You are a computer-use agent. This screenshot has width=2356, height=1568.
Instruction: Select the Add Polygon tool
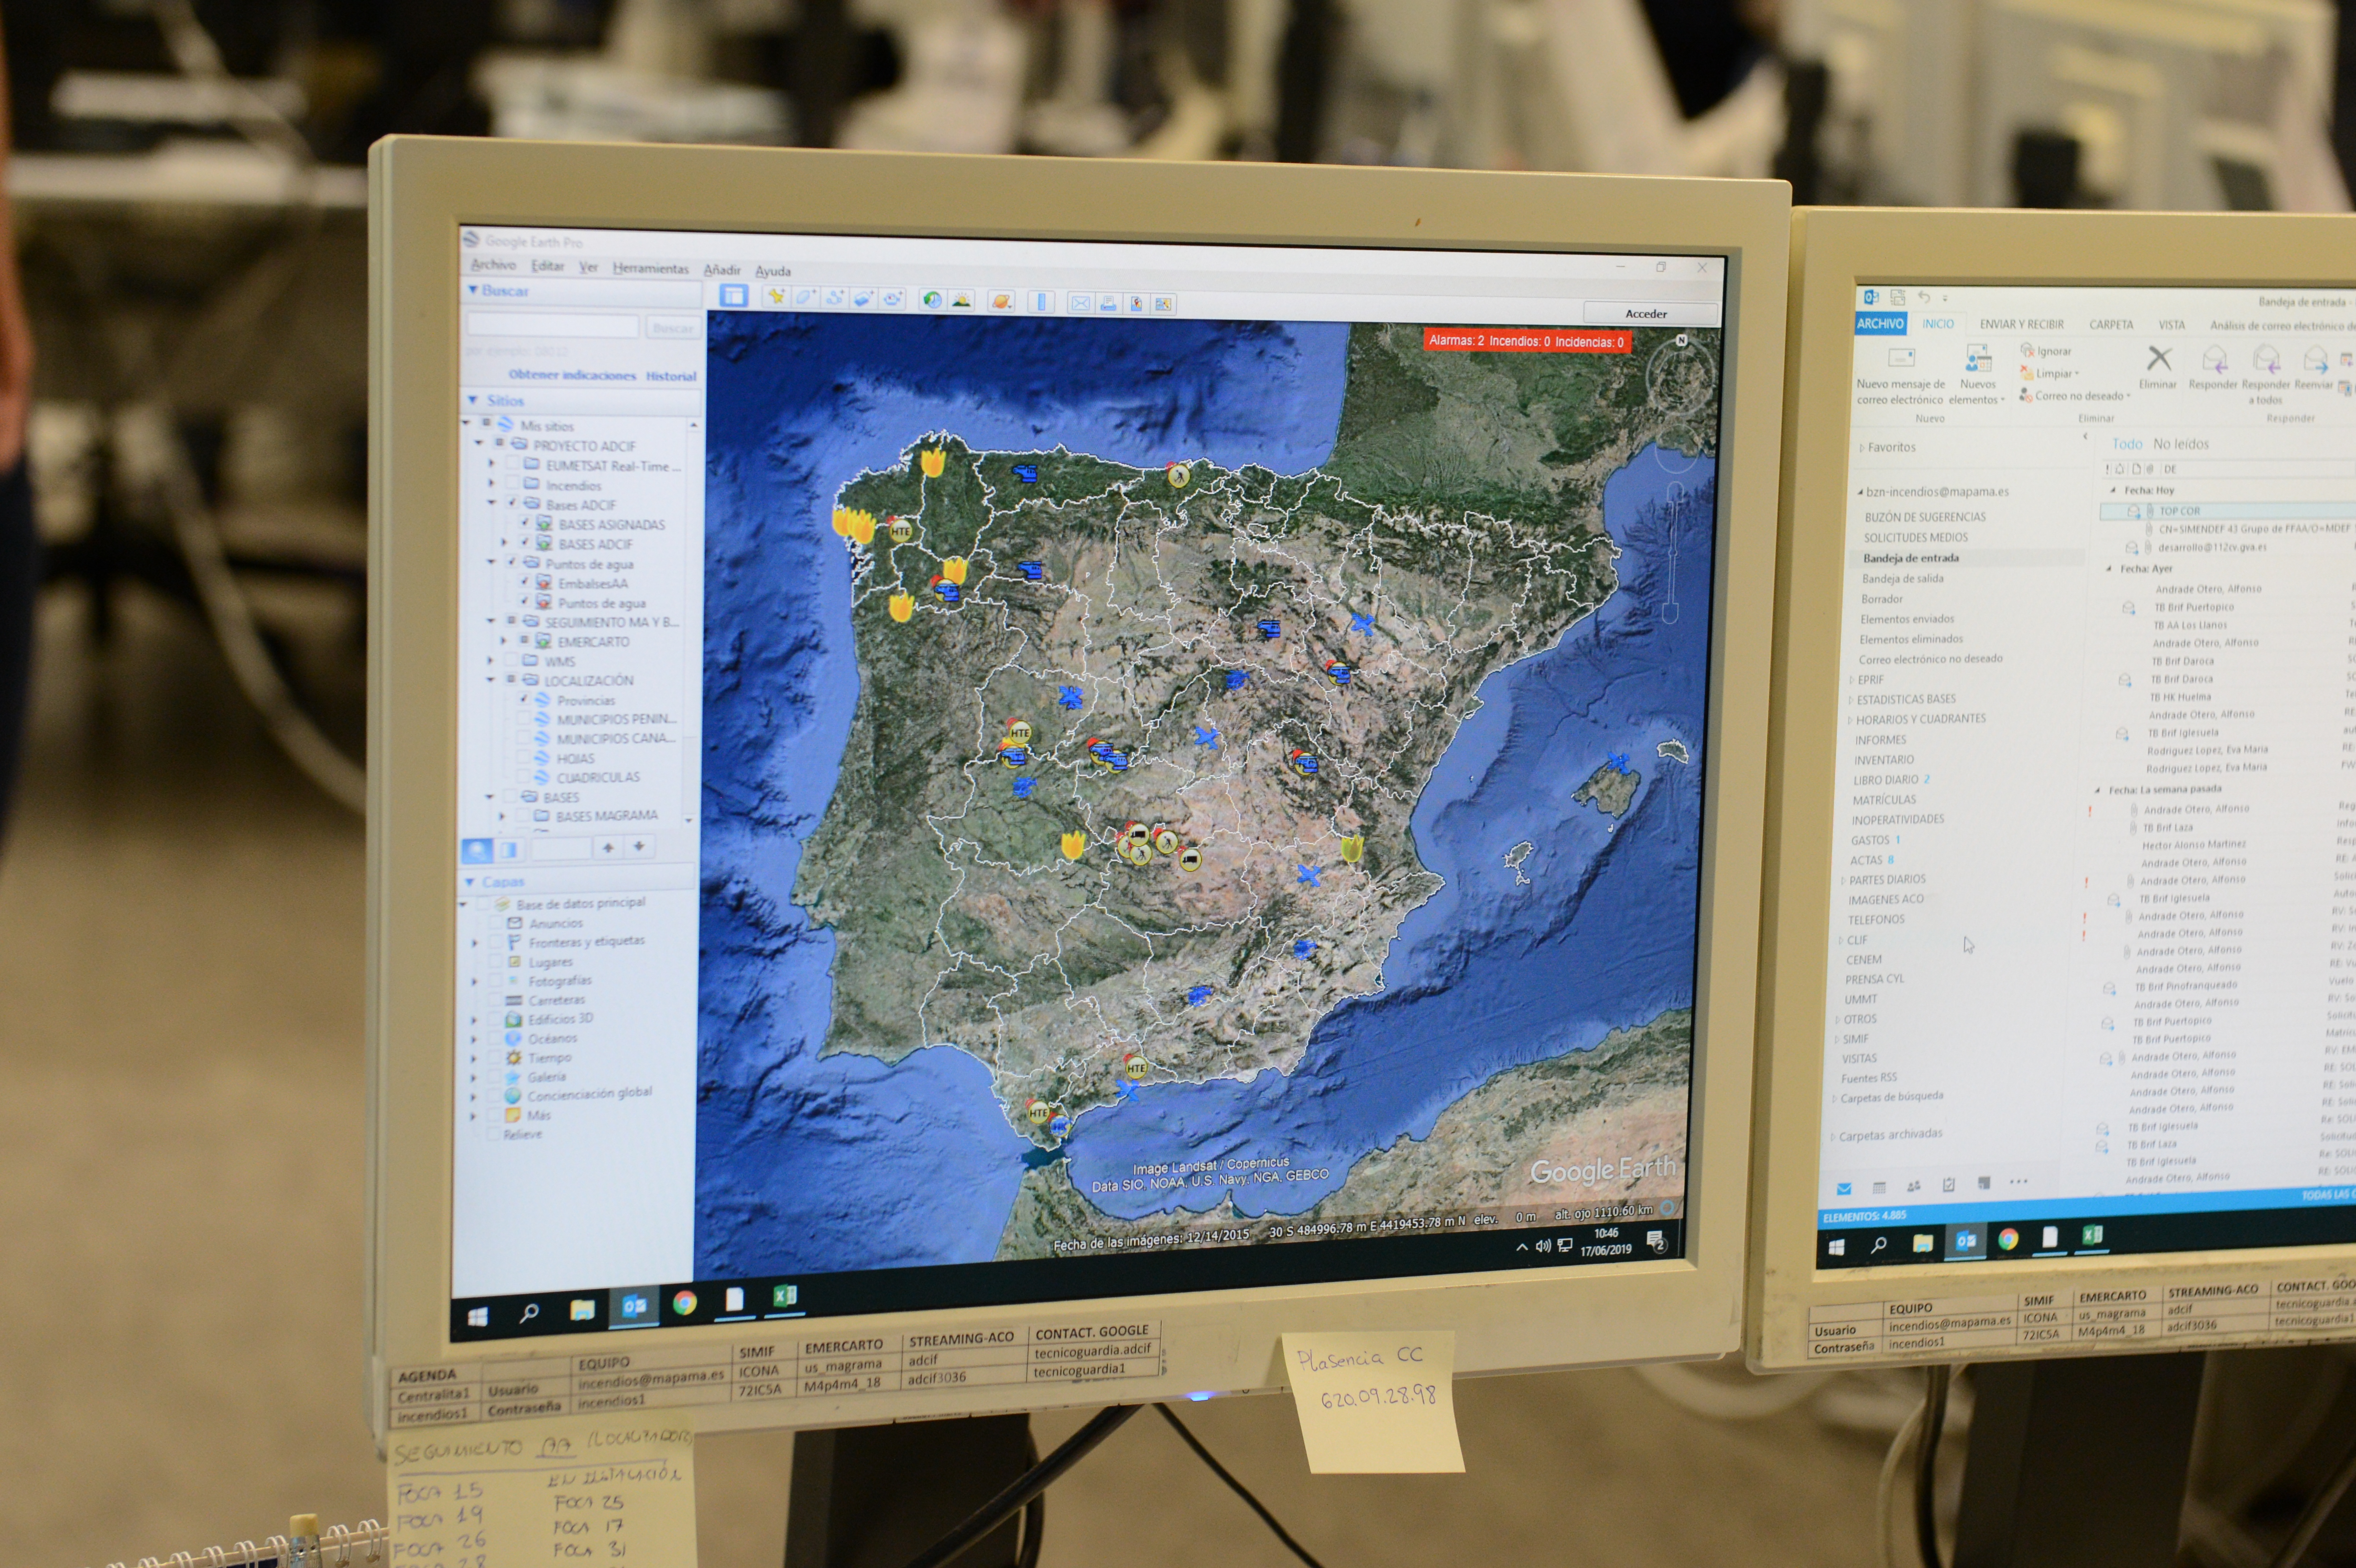click(805, 297)
